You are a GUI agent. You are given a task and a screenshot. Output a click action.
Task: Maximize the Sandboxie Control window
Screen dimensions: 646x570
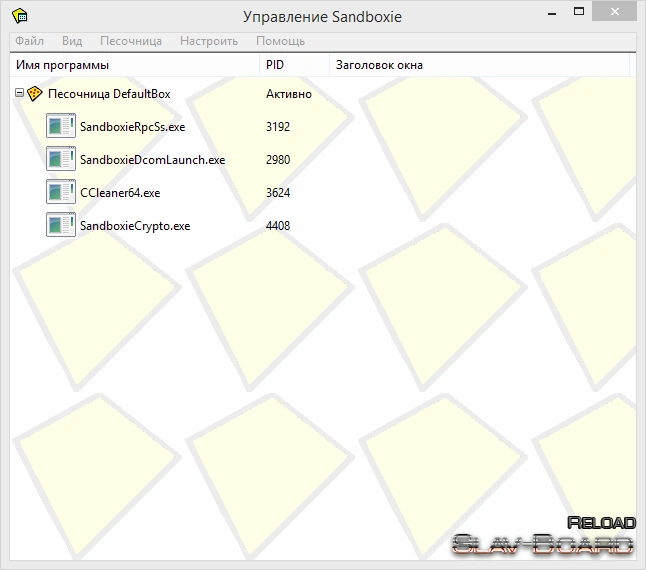pos(579,12)
